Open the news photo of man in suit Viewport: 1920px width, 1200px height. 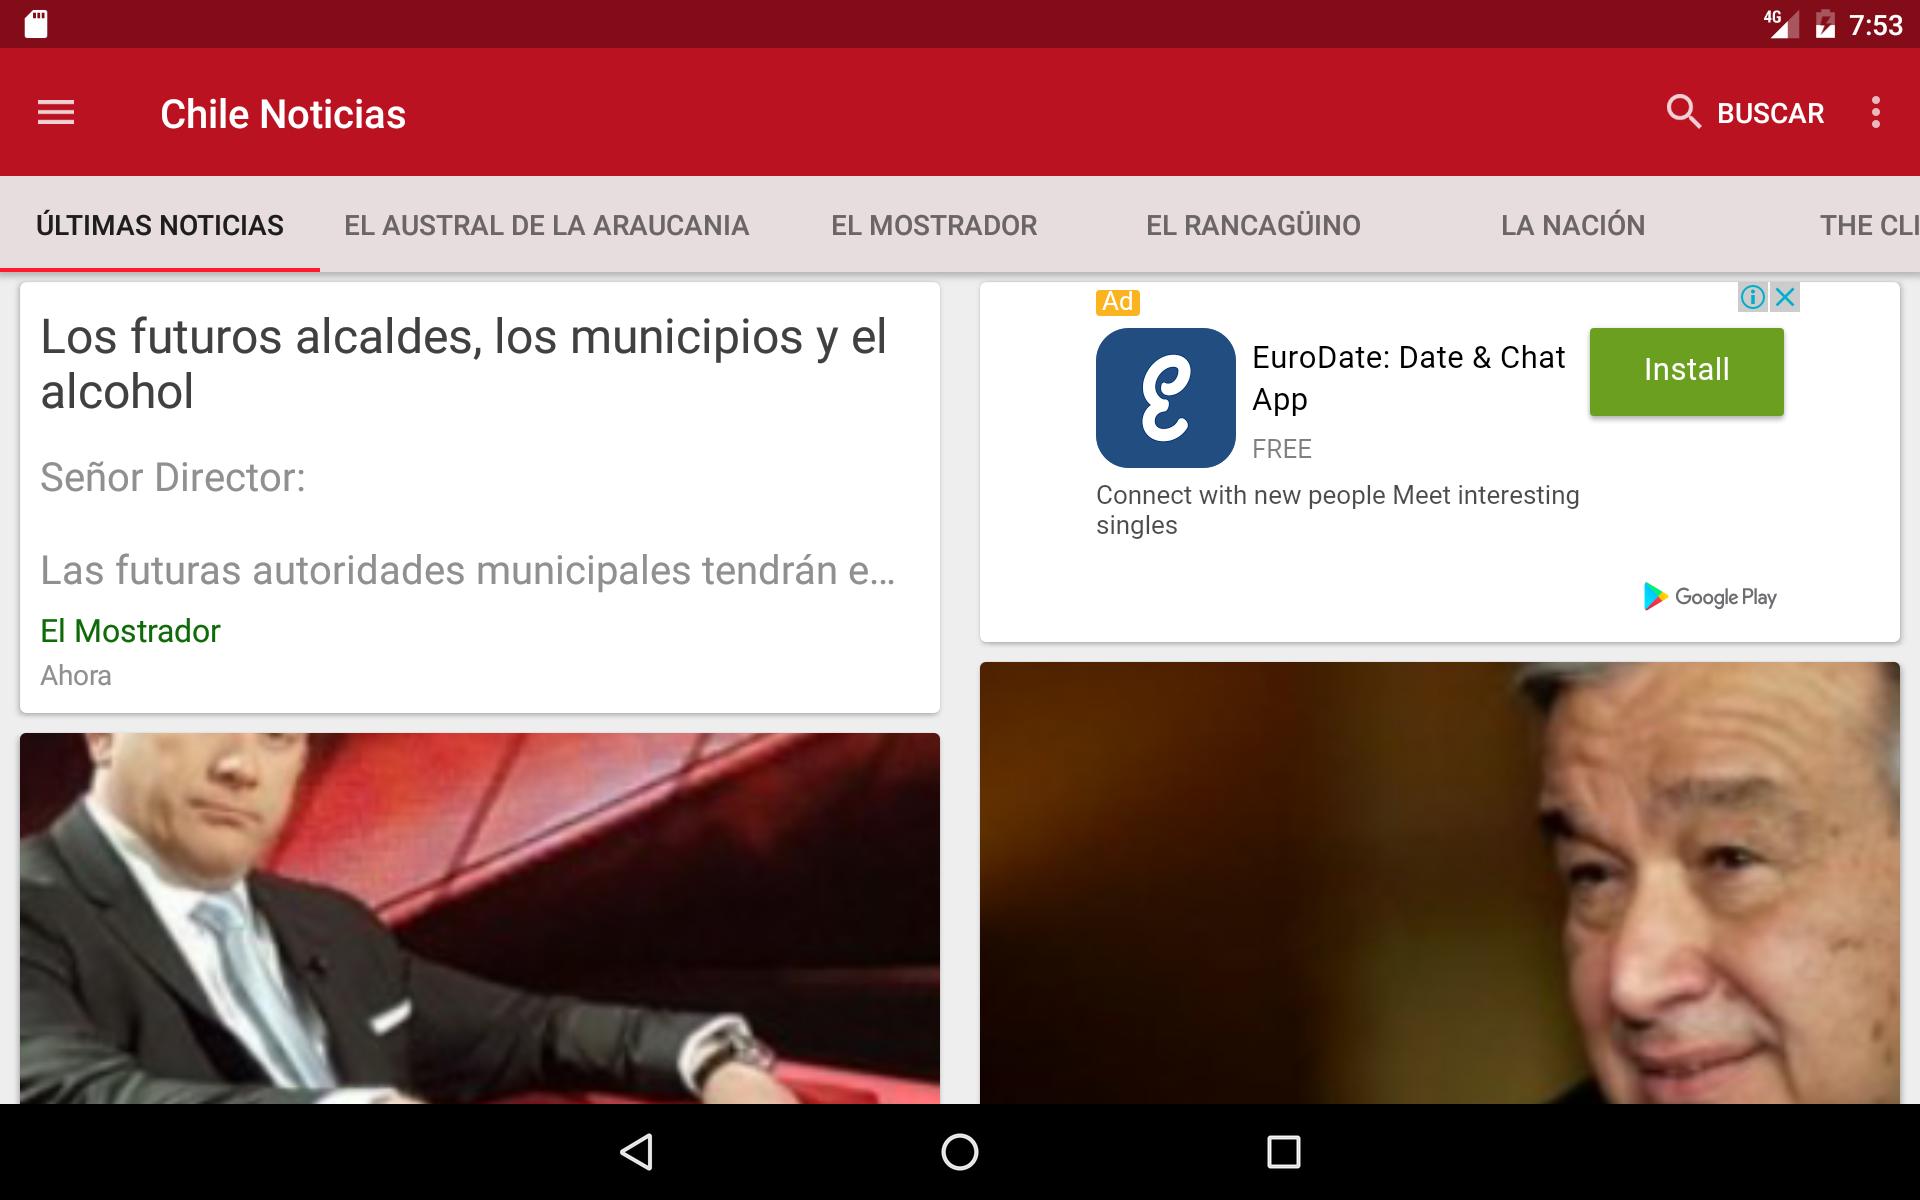480,918
